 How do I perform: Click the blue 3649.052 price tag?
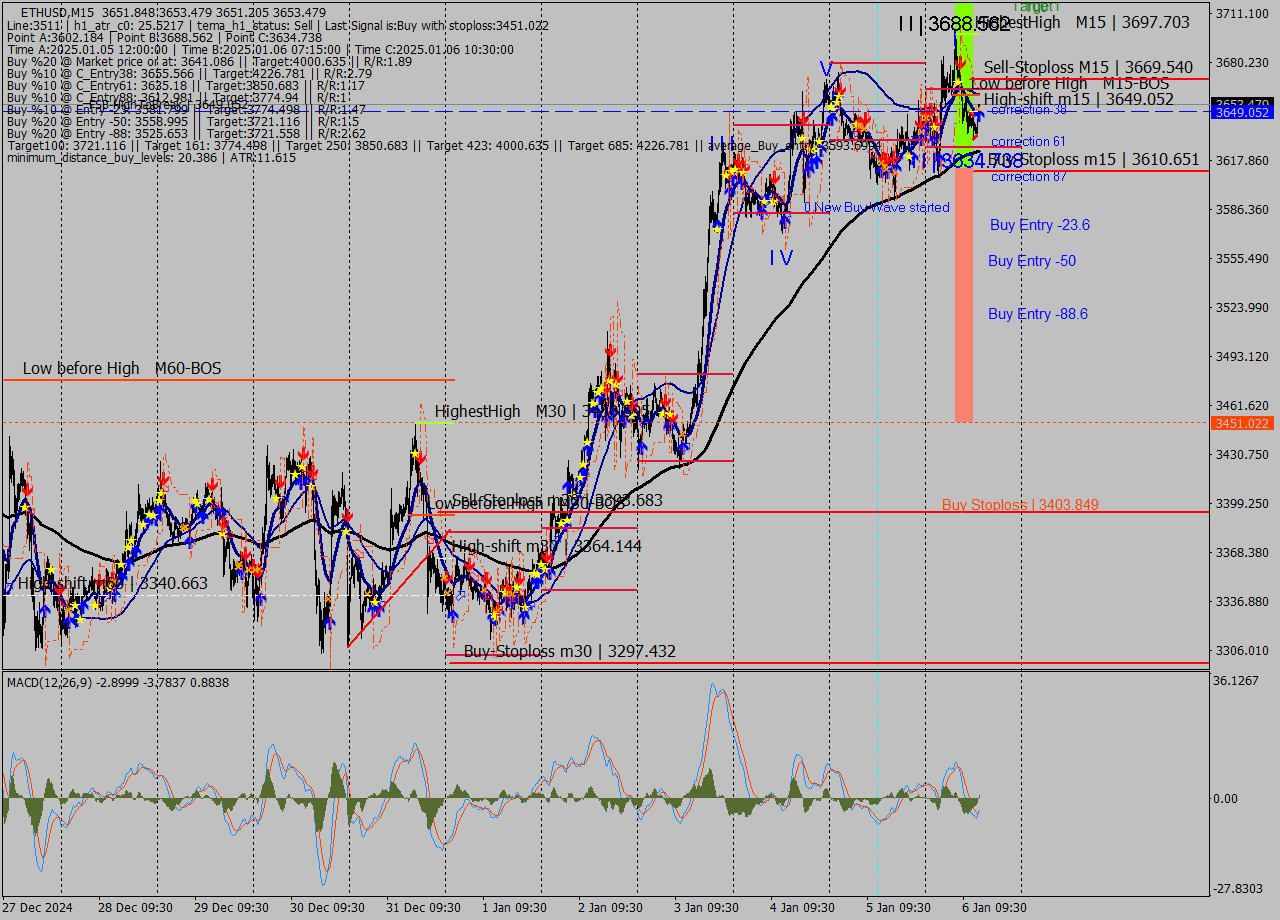click(x=1242, y=113)
